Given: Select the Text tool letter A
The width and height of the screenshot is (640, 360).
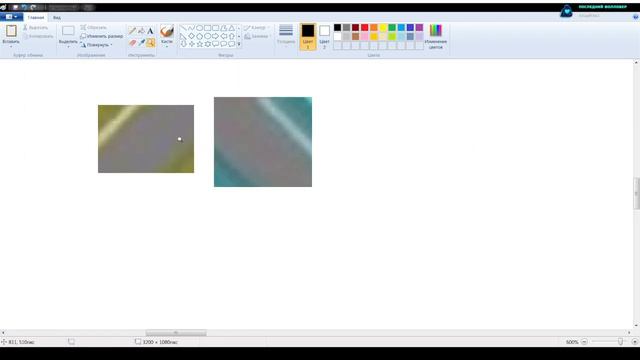Looking at the screenshot, I should coord(150,31).
